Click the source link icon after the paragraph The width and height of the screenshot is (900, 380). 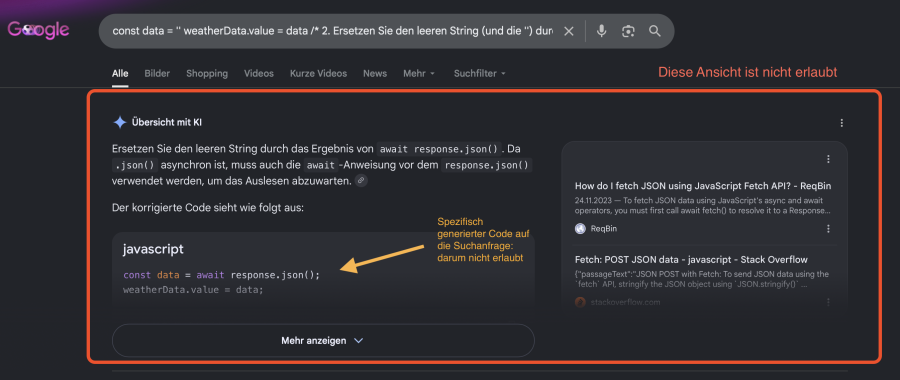[x=361, y=181]
